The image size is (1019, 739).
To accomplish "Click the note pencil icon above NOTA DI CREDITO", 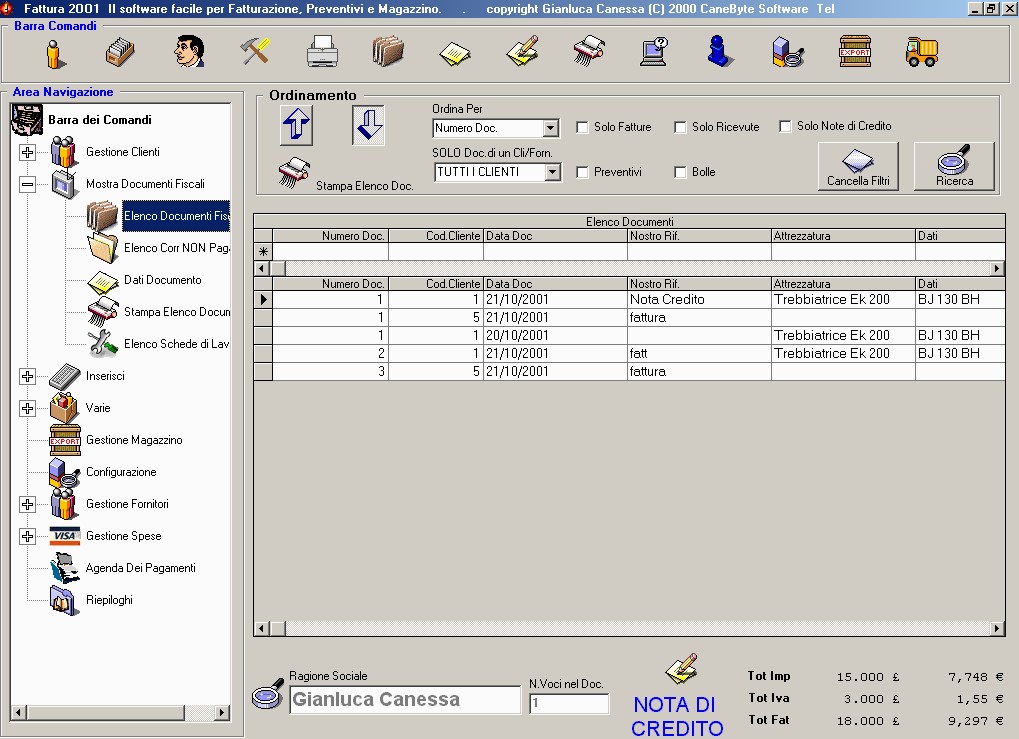I will (x=681, y=669).
